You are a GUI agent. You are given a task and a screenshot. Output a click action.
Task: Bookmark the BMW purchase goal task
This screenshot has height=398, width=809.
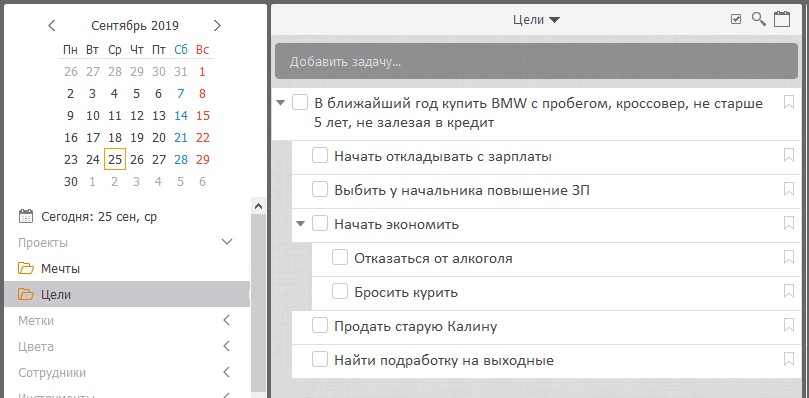(x=788, y=102)
